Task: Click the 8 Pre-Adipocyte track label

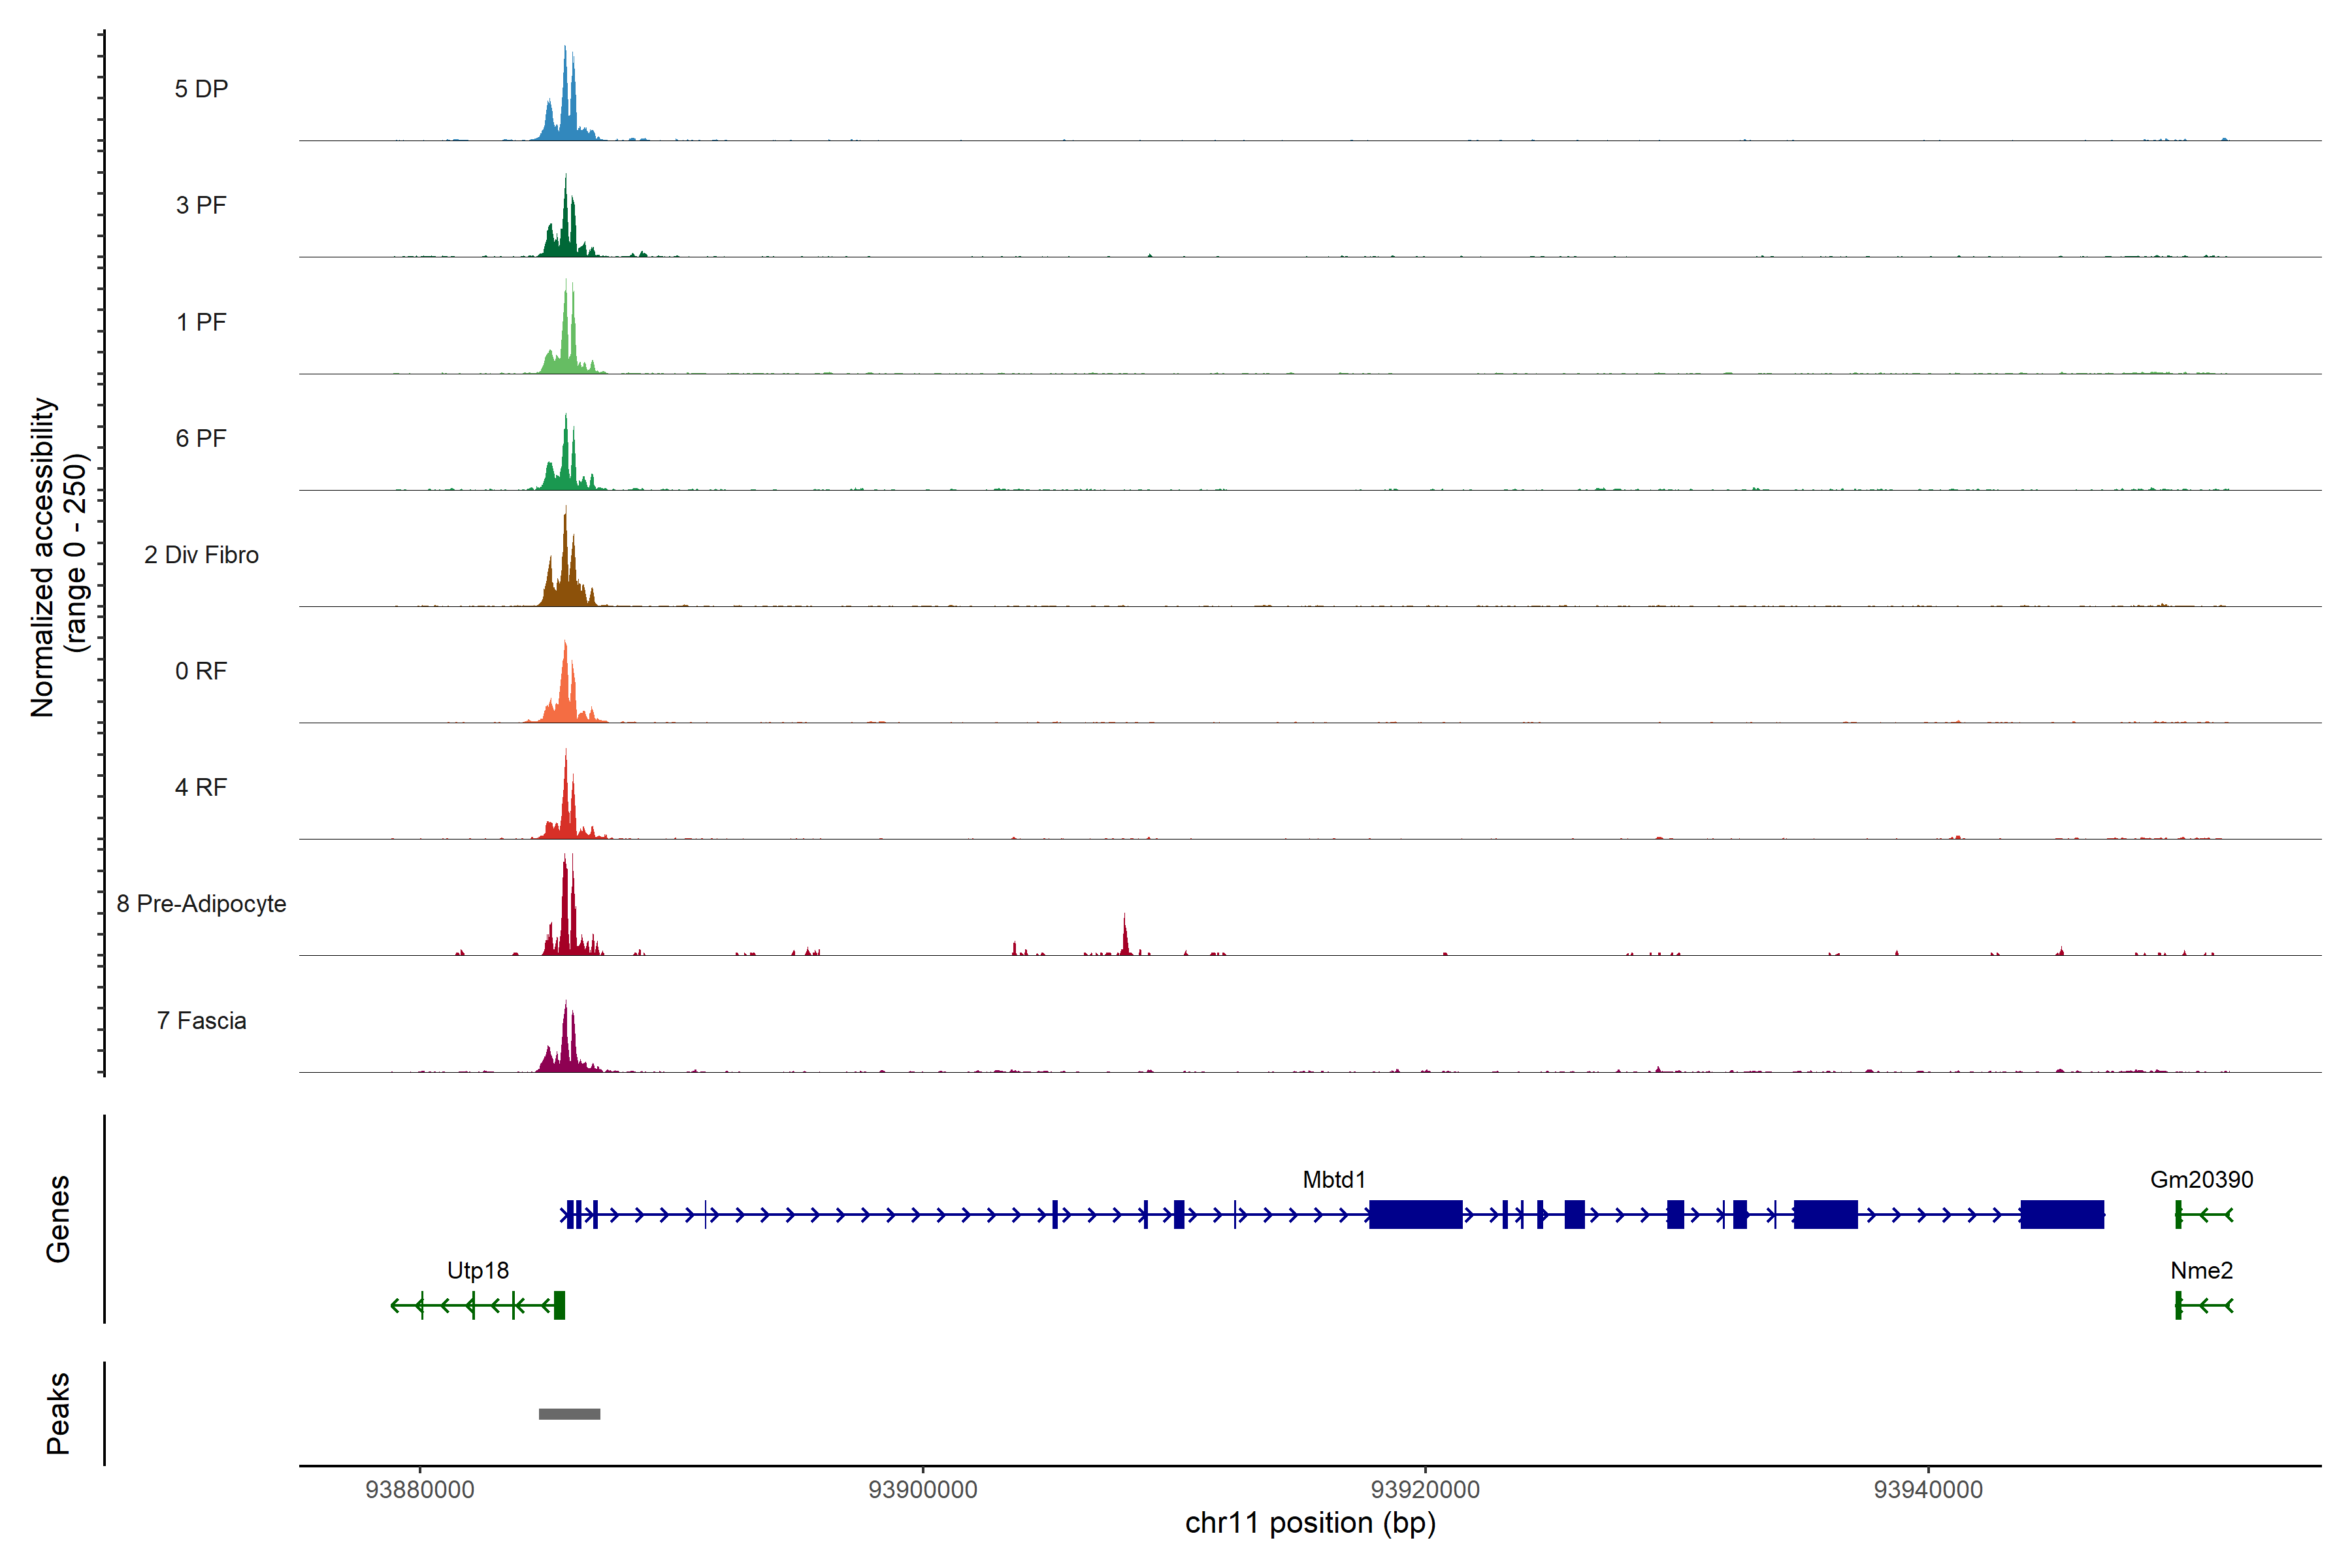Action: point(201,903)
